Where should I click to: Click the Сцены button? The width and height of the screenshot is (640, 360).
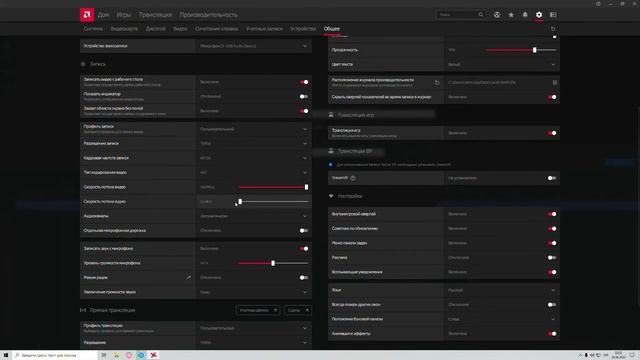[x=298, y=310]
